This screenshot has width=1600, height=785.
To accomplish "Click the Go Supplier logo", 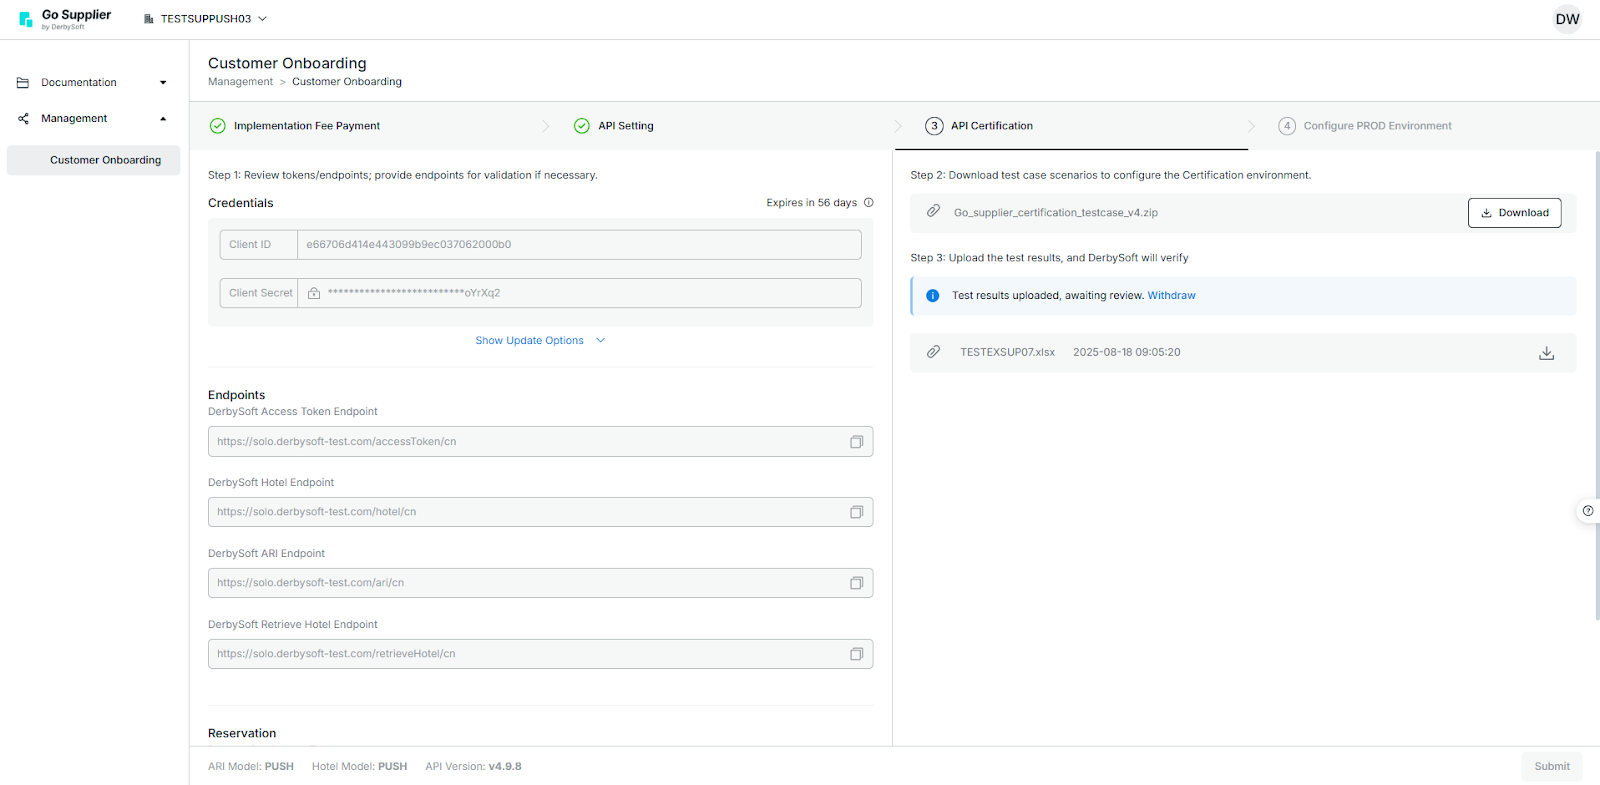I will tap(65, 19).
